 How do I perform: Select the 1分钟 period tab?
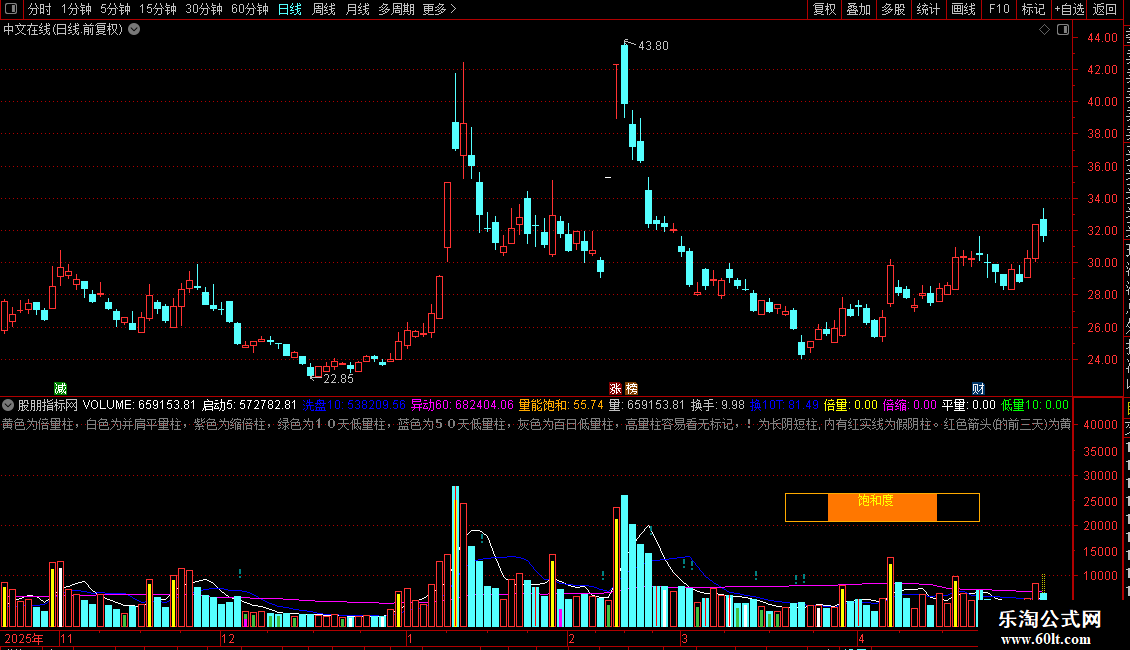tap(76, 9)
